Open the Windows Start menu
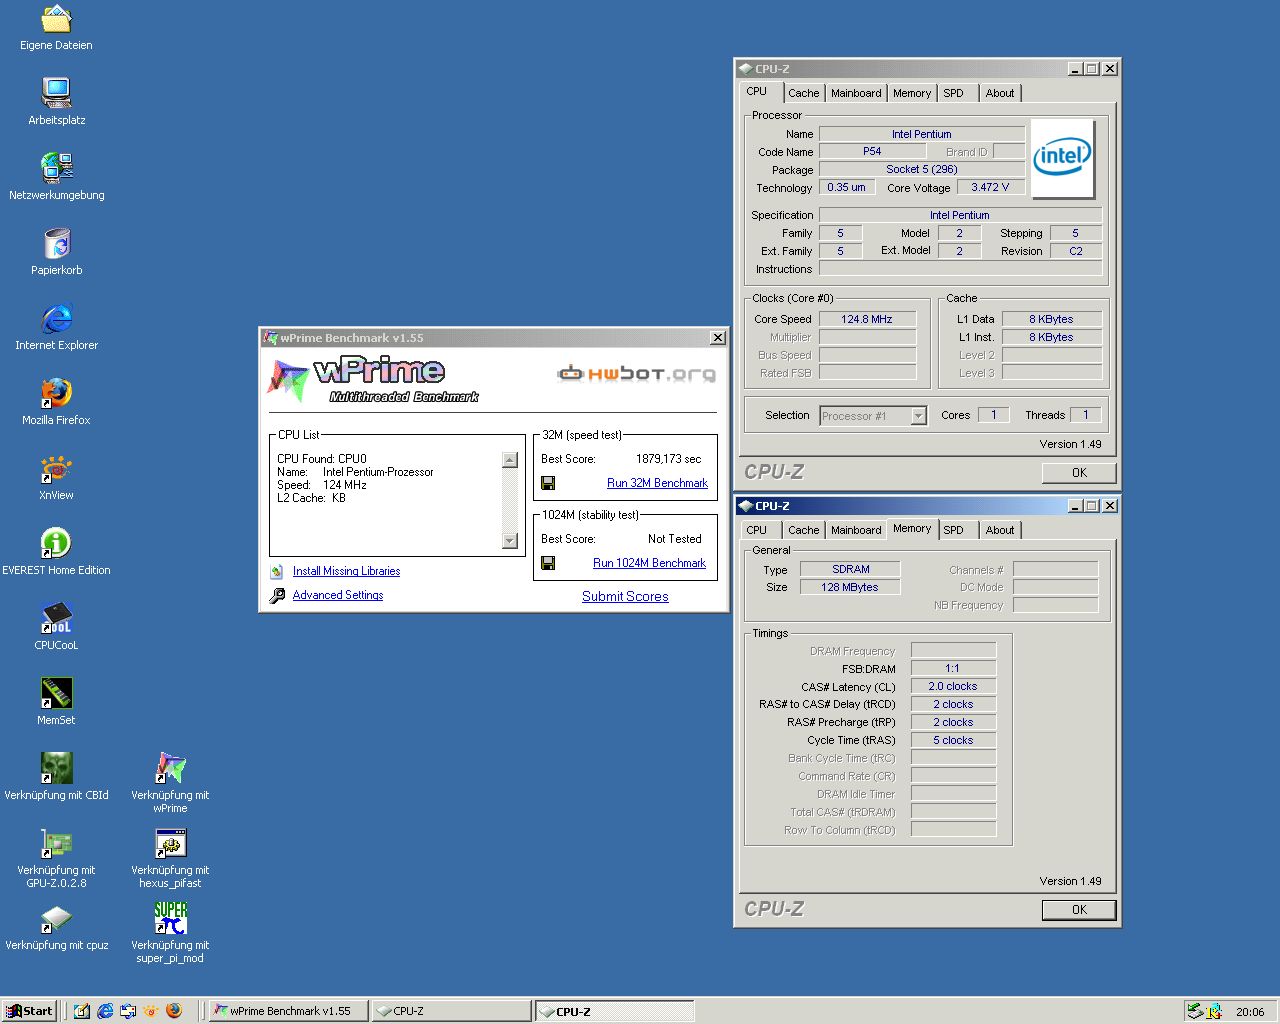The image size is (1280, 1024). pyautogui.click(x=29, y=1011)
